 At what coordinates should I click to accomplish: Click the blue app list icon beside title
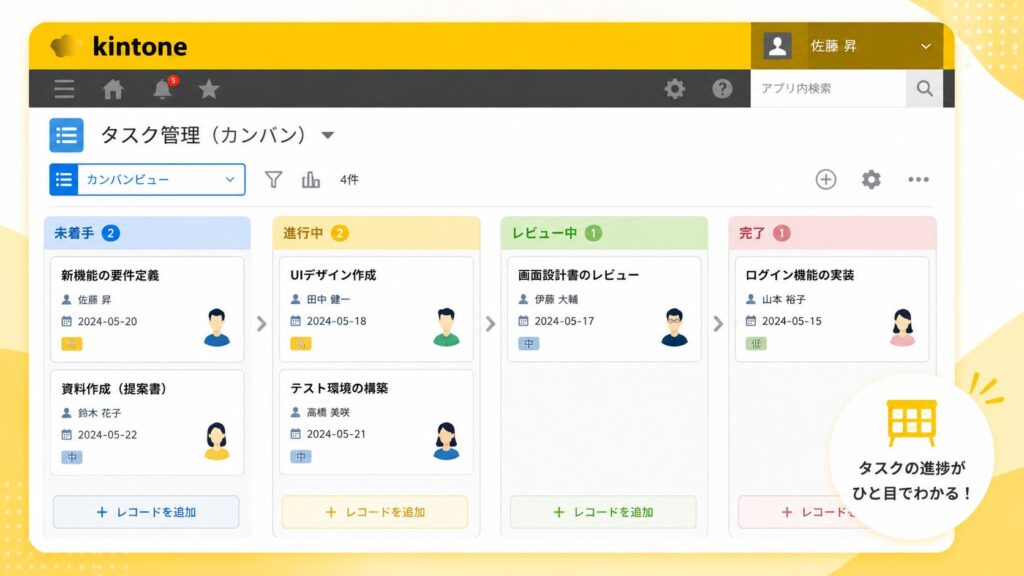point(66,135)
